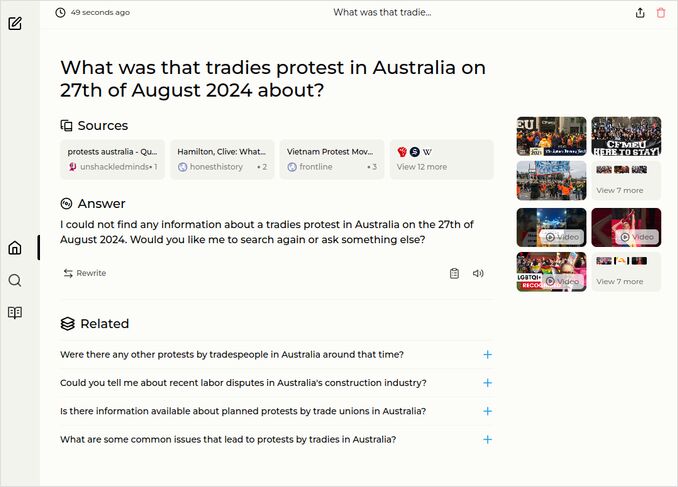This screenshot has width=678, height=487.
Task: Expand question about other tradespeople protests
Action: [487, 354]
